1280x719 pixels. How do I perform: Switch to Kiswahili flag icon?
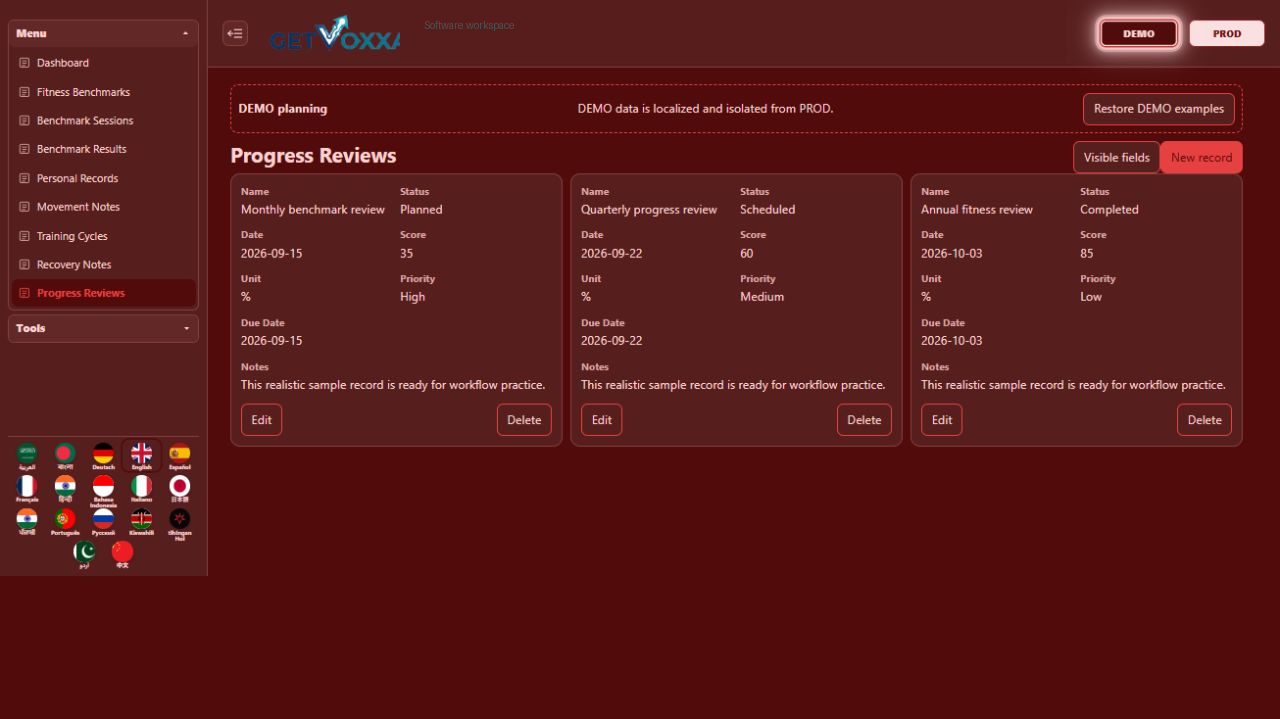point(141,519)
